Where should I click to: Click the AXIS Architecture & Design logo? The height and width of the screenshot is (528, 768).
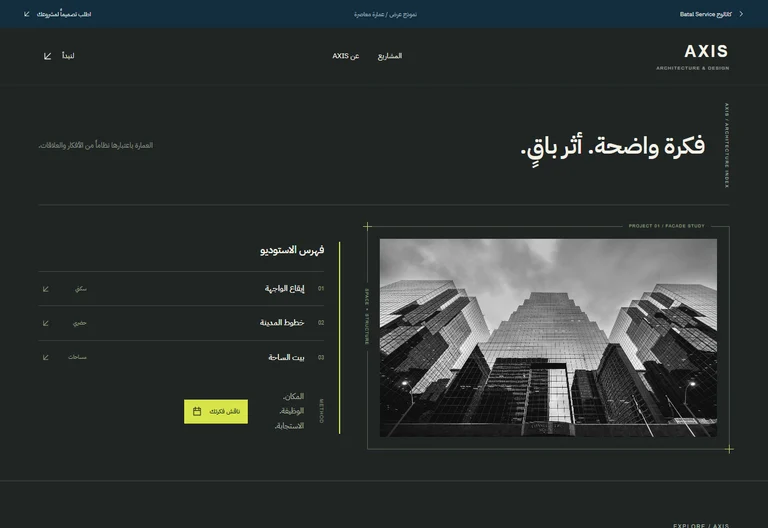click(693, 57)
